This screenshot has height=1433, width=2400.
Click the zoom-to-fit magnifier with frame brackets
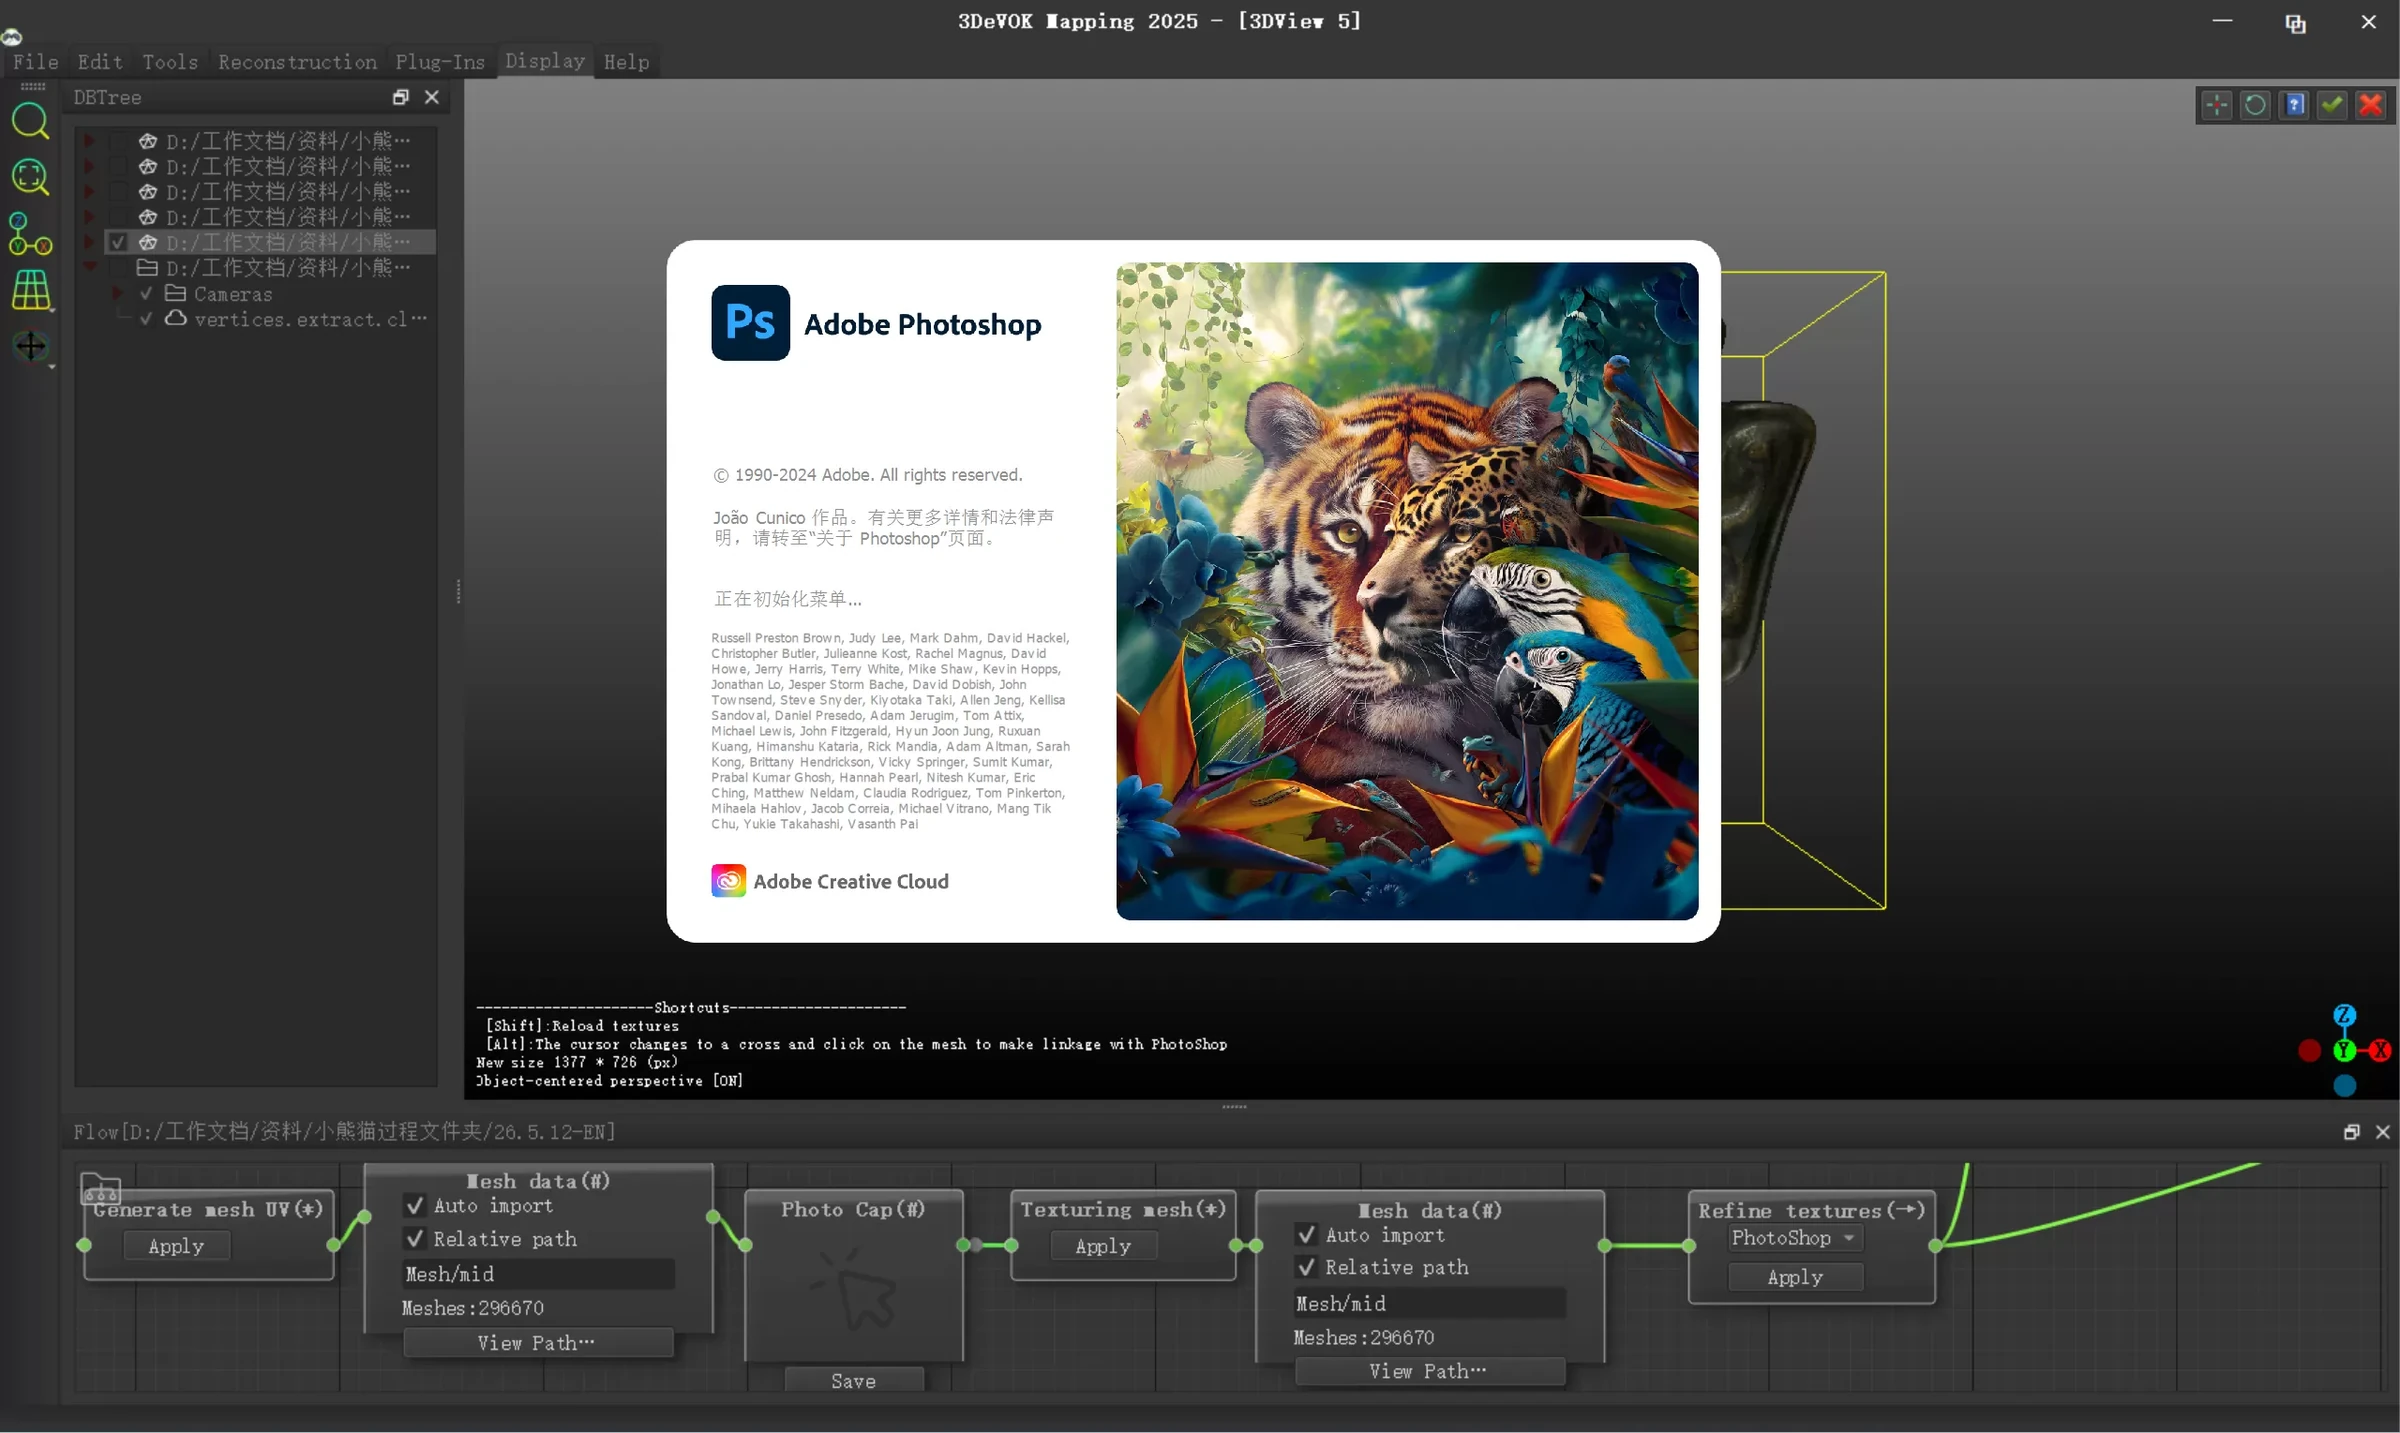pyautogui.click(x=30, y=177)
